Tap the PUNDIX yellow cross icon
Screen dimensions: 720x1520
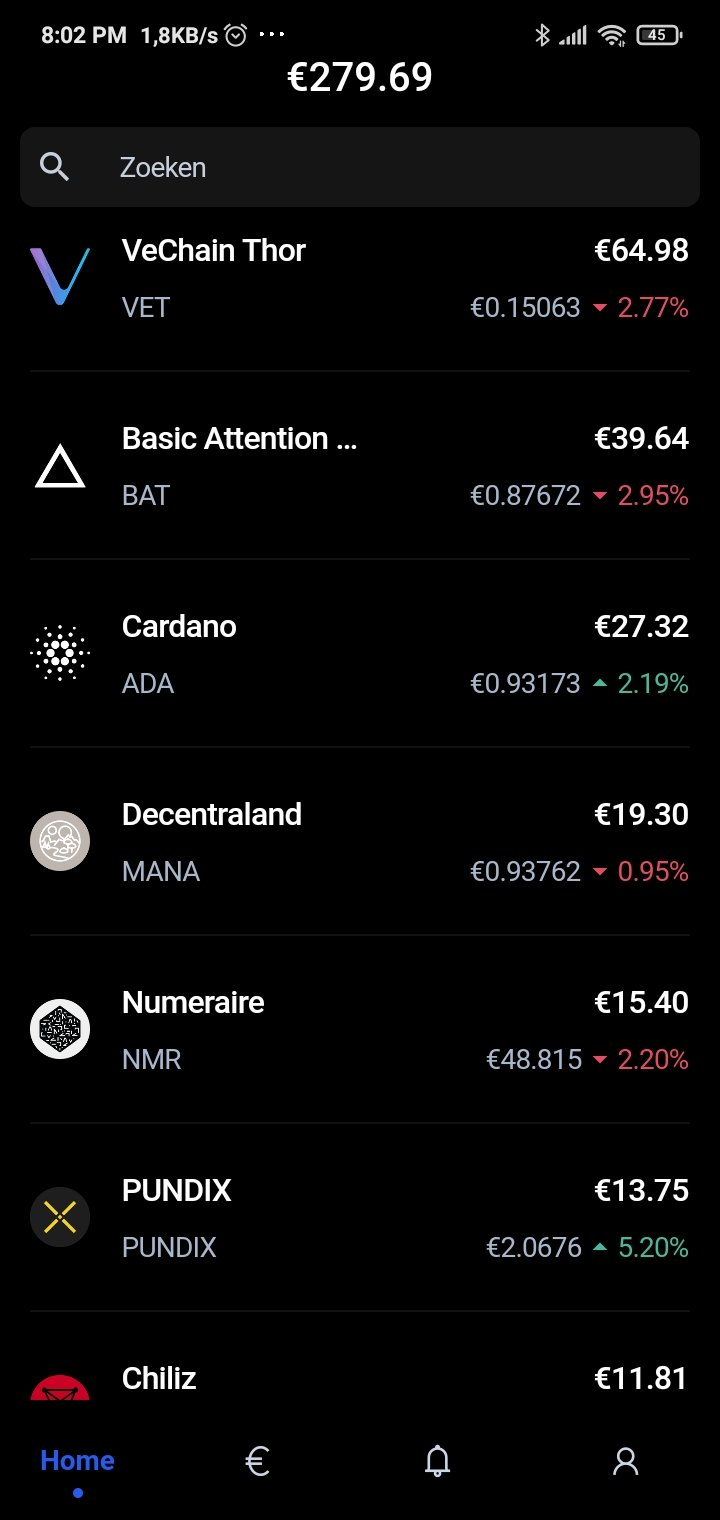60,1217
